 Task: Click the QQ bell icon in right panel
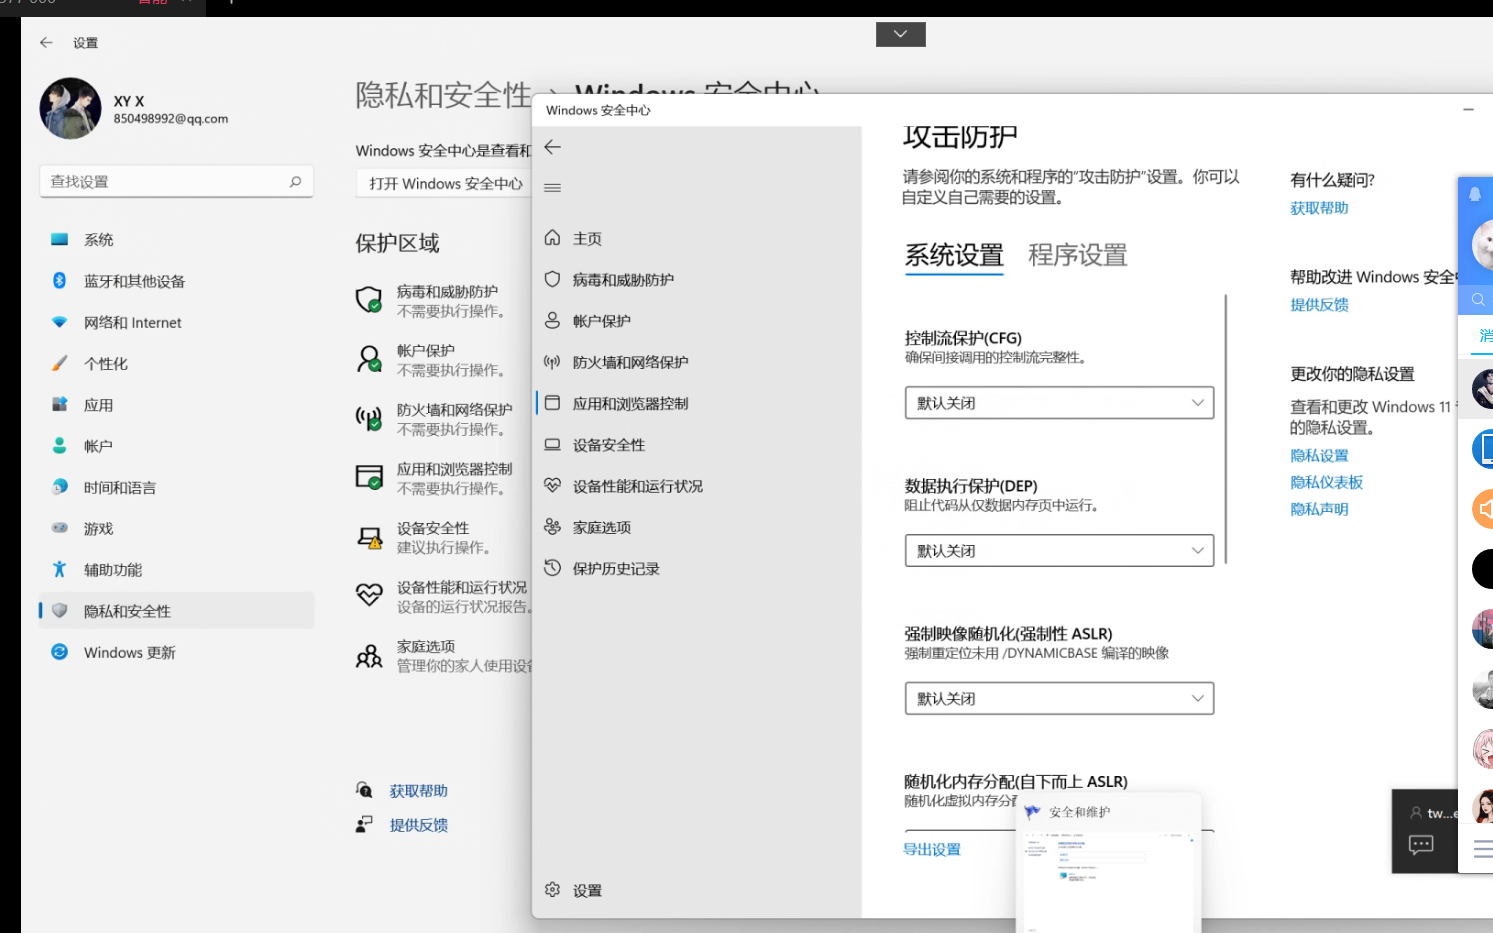1475,194
